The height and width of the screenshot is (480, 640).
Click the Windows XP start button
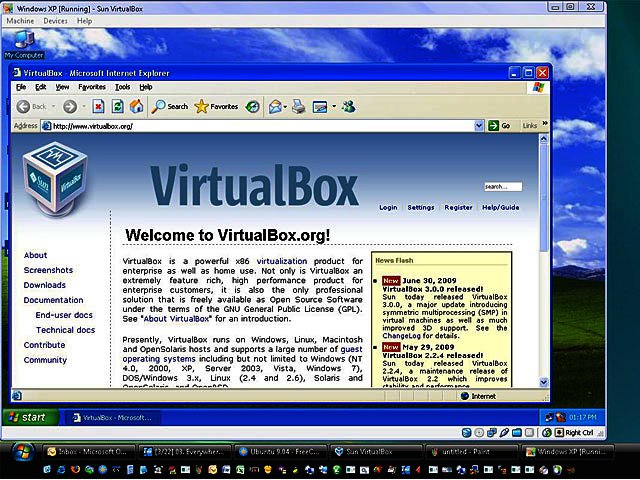[28, 417]
